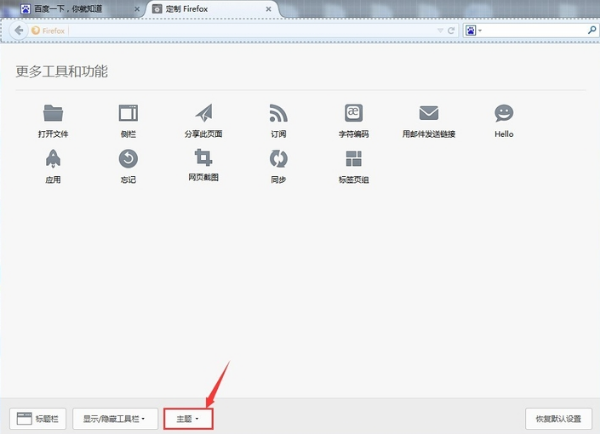Click the browser back arrow button
Viewport: 601px width, 435px height.
(19, 30)
